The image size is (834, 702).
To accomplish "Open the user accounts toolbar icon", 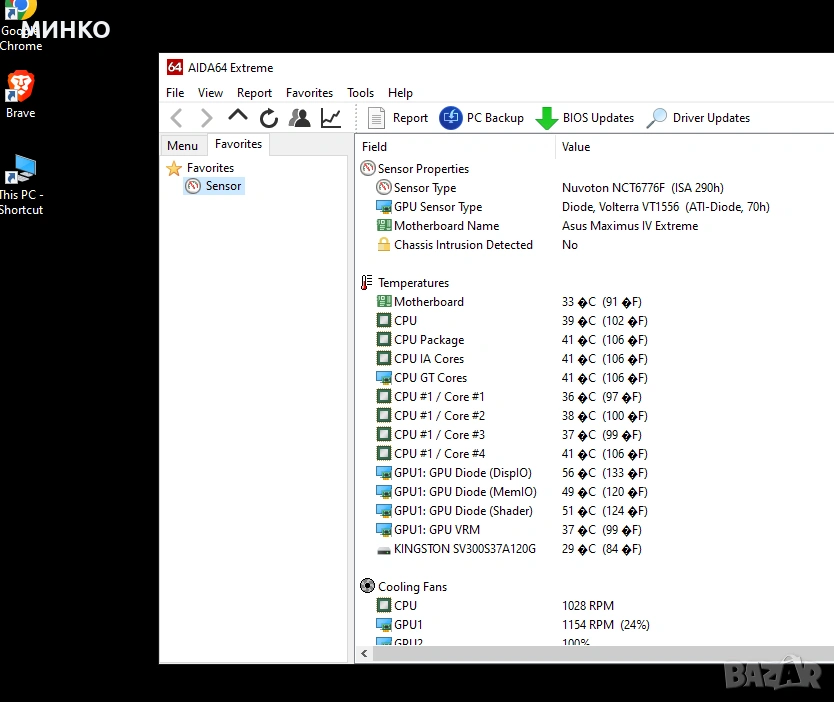I will coord(299,118).
